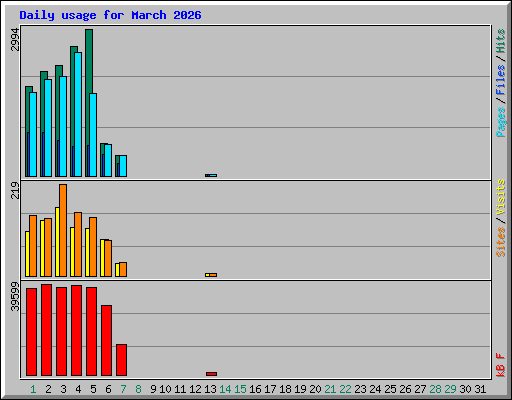Viewport: 512px width, 400px height.
Task: Click the red 'KB F' legend label
Action: click(501, 365)
